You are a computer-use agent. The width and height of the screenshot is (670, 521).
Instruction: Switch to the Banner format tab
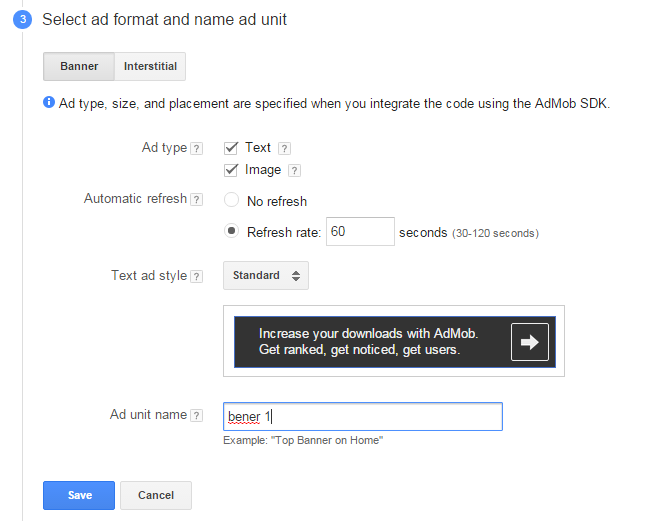click(79, 66)
